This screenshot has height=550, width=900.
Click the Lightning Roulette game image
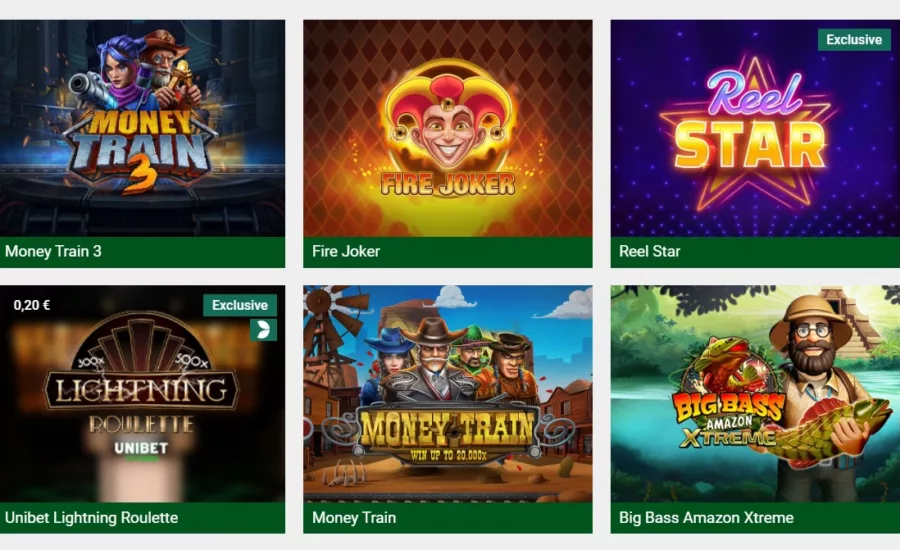(142, 394)
